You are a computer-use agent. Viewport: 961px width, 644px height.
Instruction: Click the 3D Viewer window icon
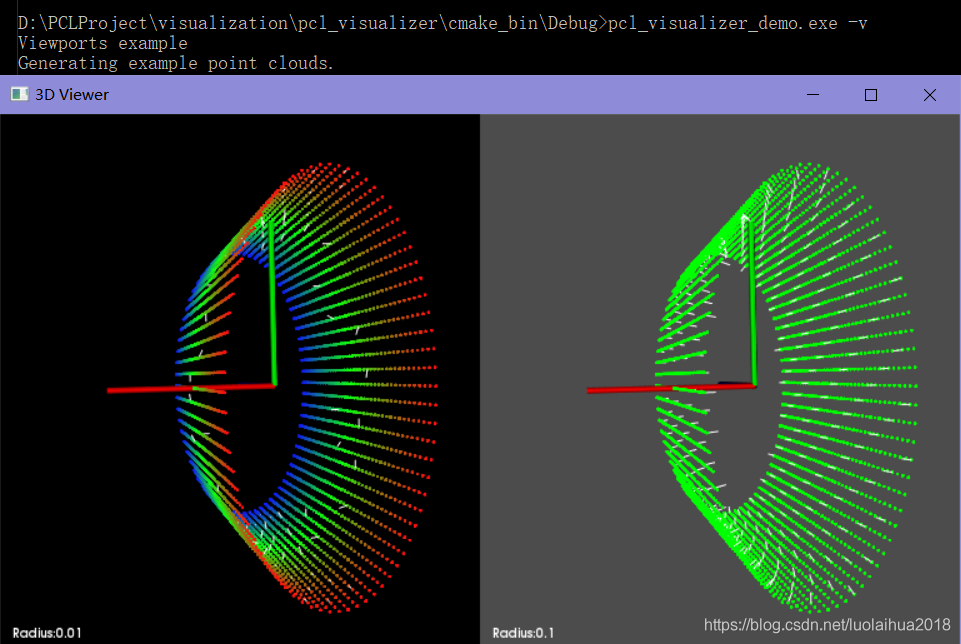[x=20, y=94]
